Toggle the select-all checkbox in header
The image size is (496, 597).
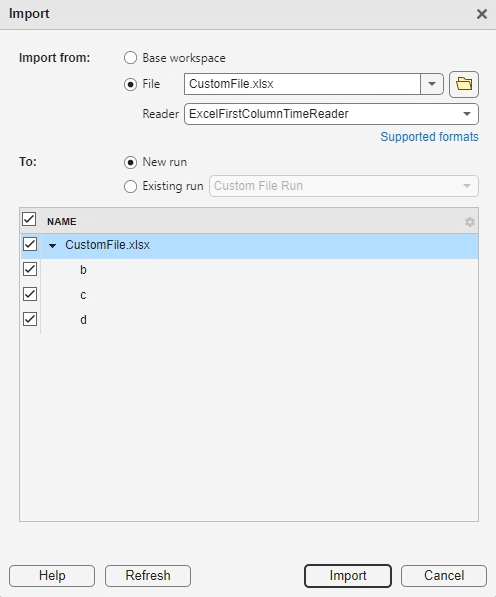click(x=29, y=219)
